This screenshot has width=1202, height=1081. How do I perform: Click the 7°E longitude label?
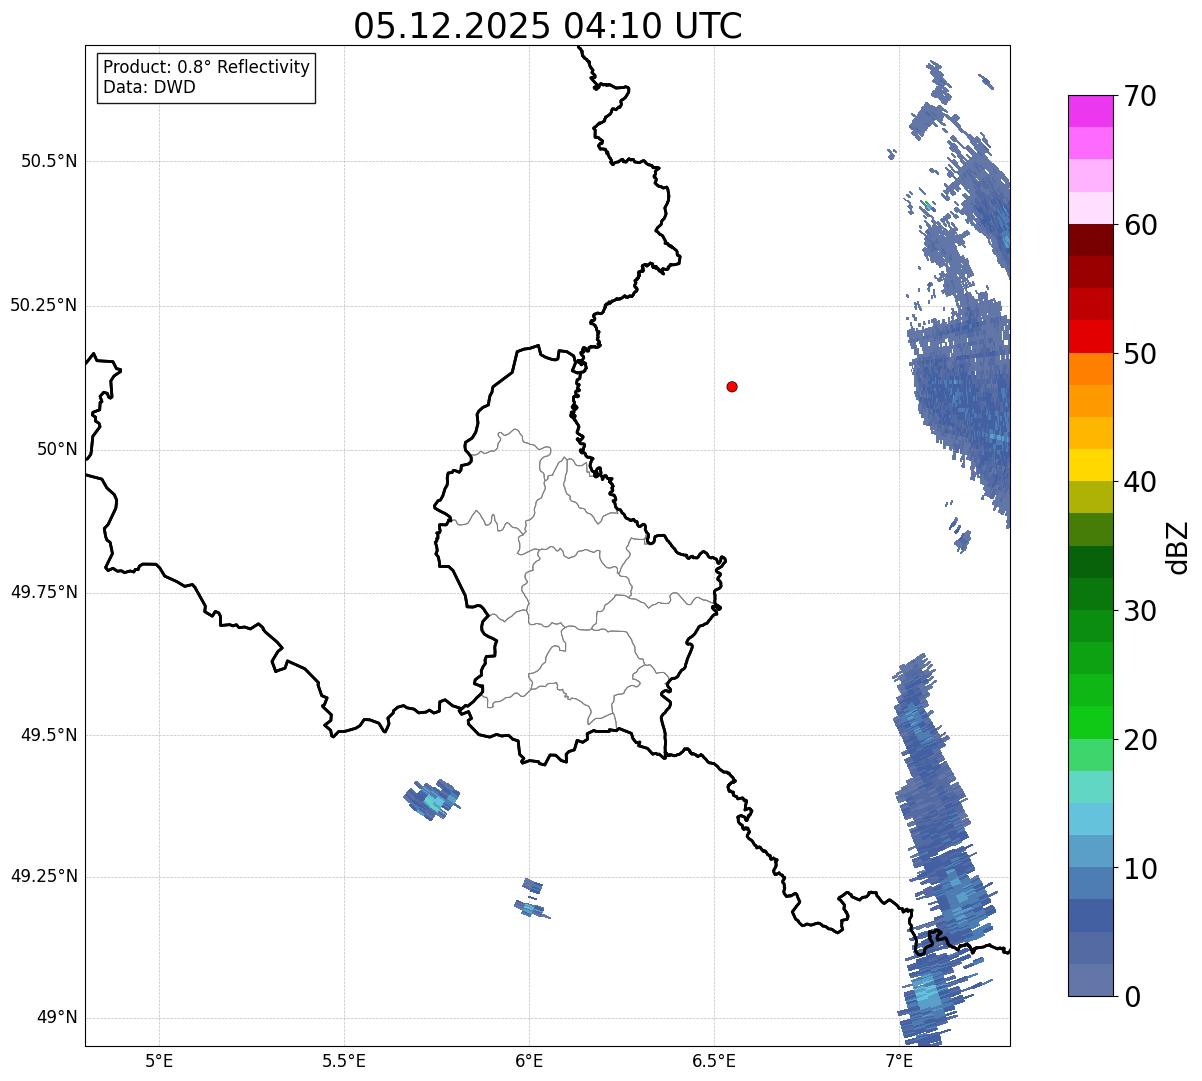point(899,1060)
